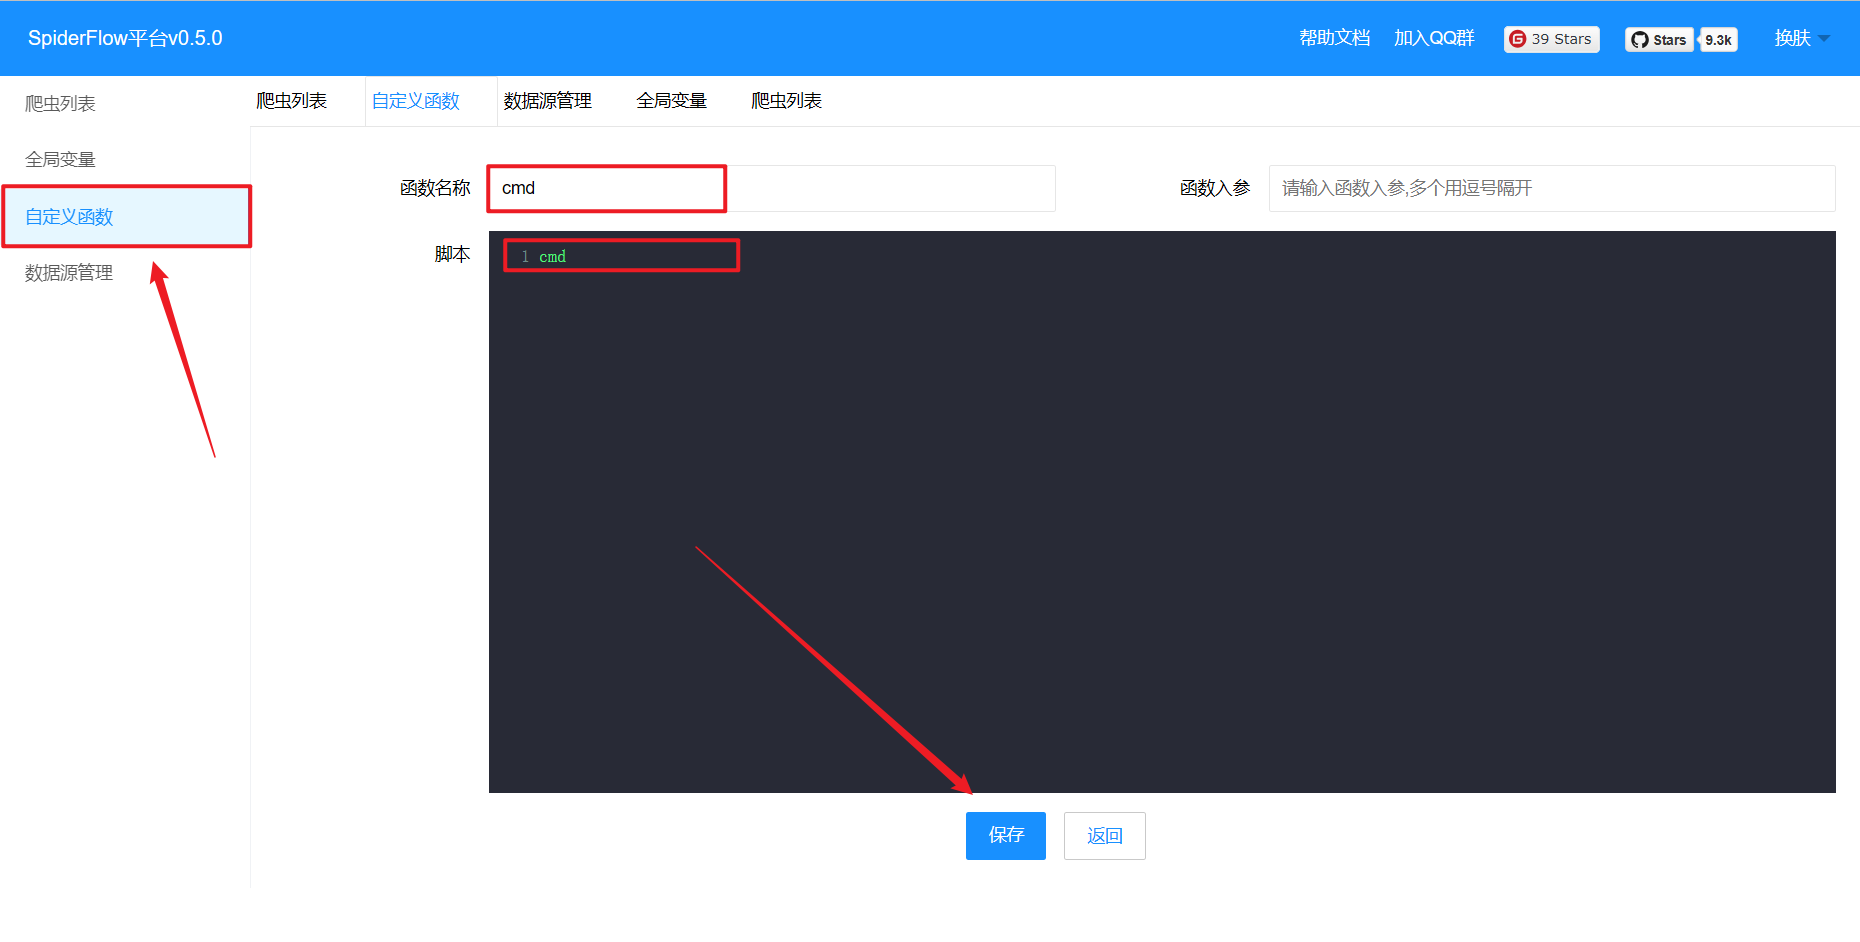Click the Gitee 39 Stars badge
The height and width of the screenshot is (942, 1860).
1551,39
